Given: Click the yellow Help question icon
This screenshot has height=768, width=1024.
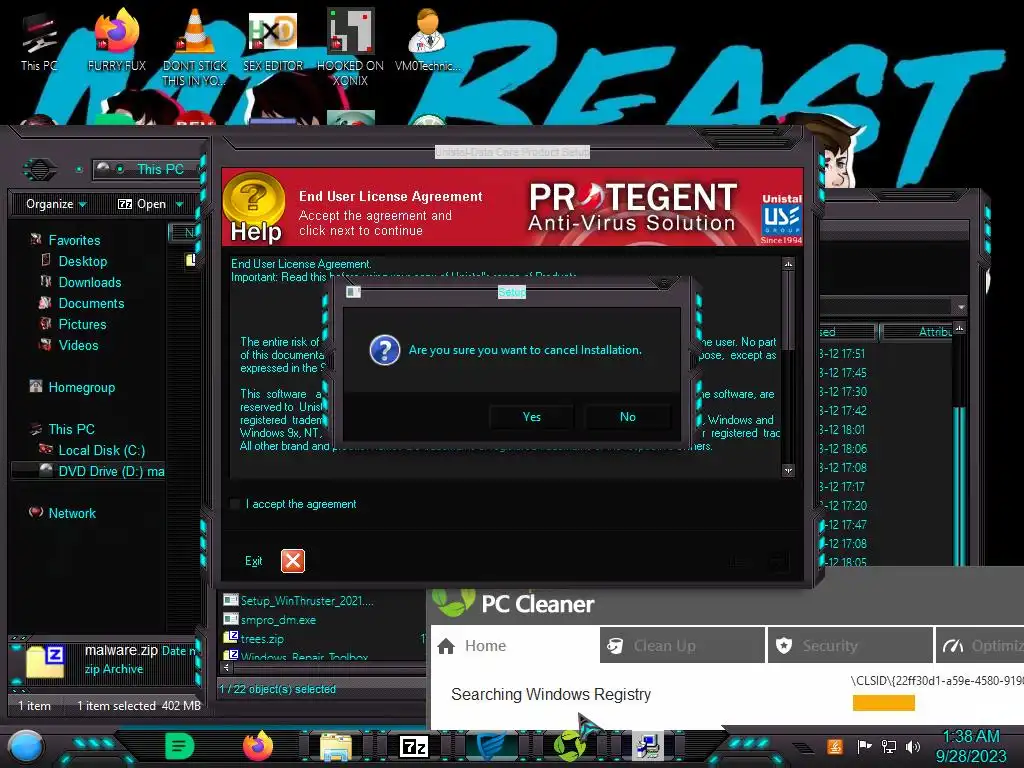Looking at the screenshot, I should 254,199.
